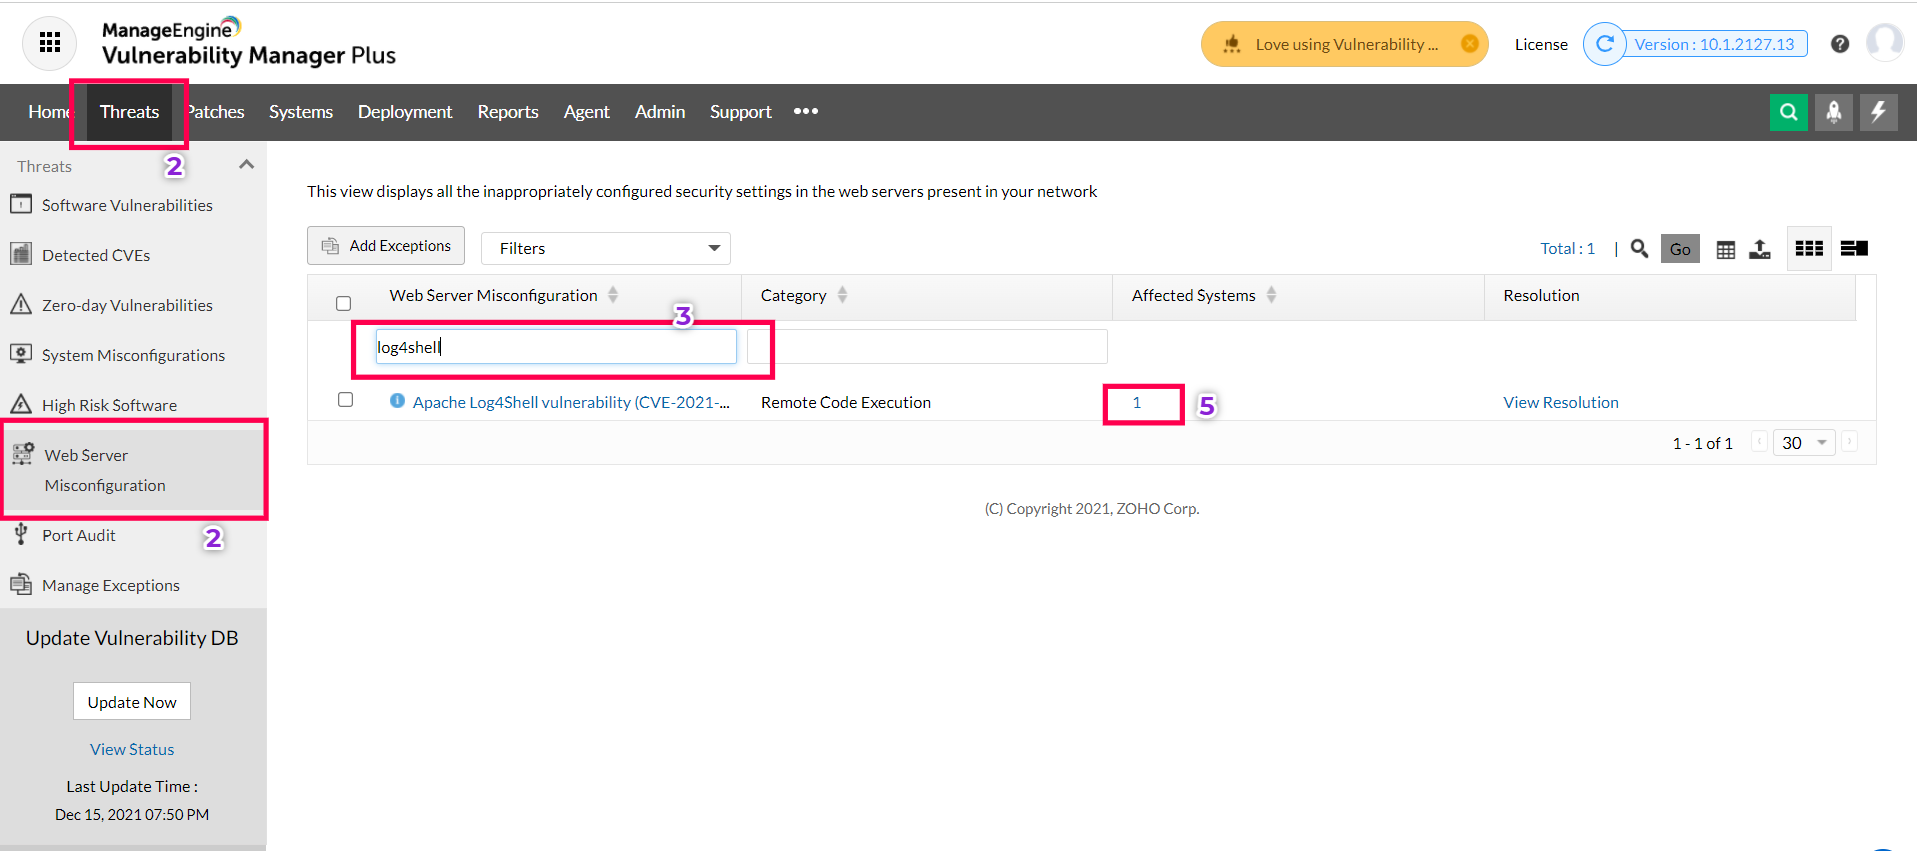Screen dimensions: 1917x851
Task: Open the Apache Log4Shell vulnerability link
Action: [x=571, y=402]
